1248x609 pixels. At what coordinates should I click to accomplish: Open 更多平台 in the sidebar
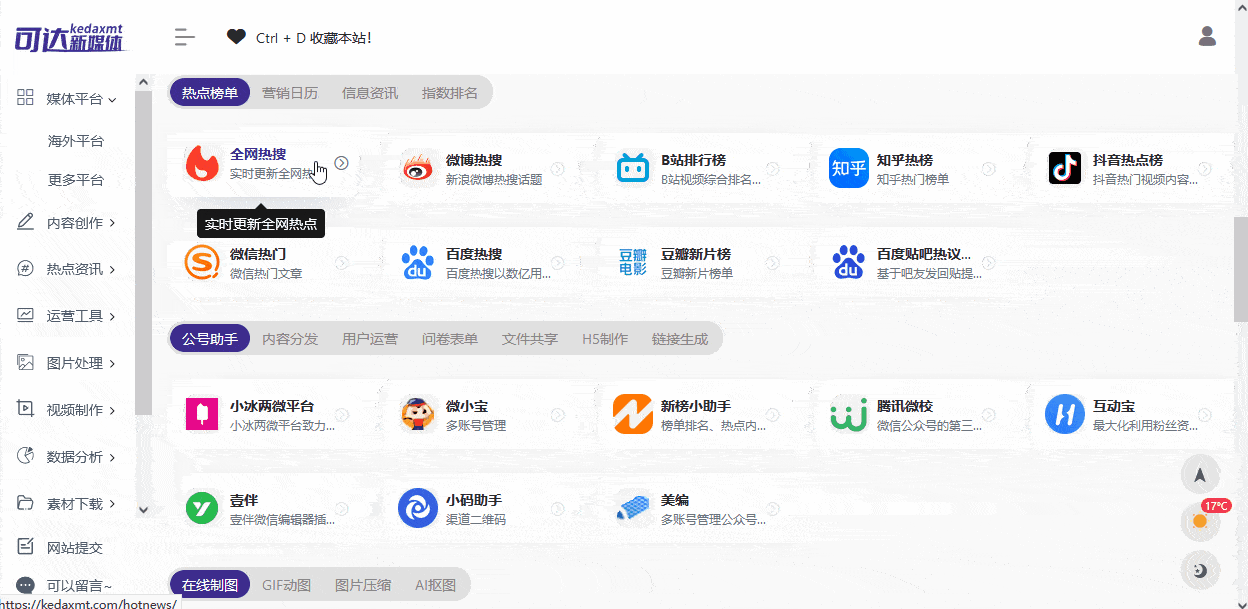click(76, 180)
